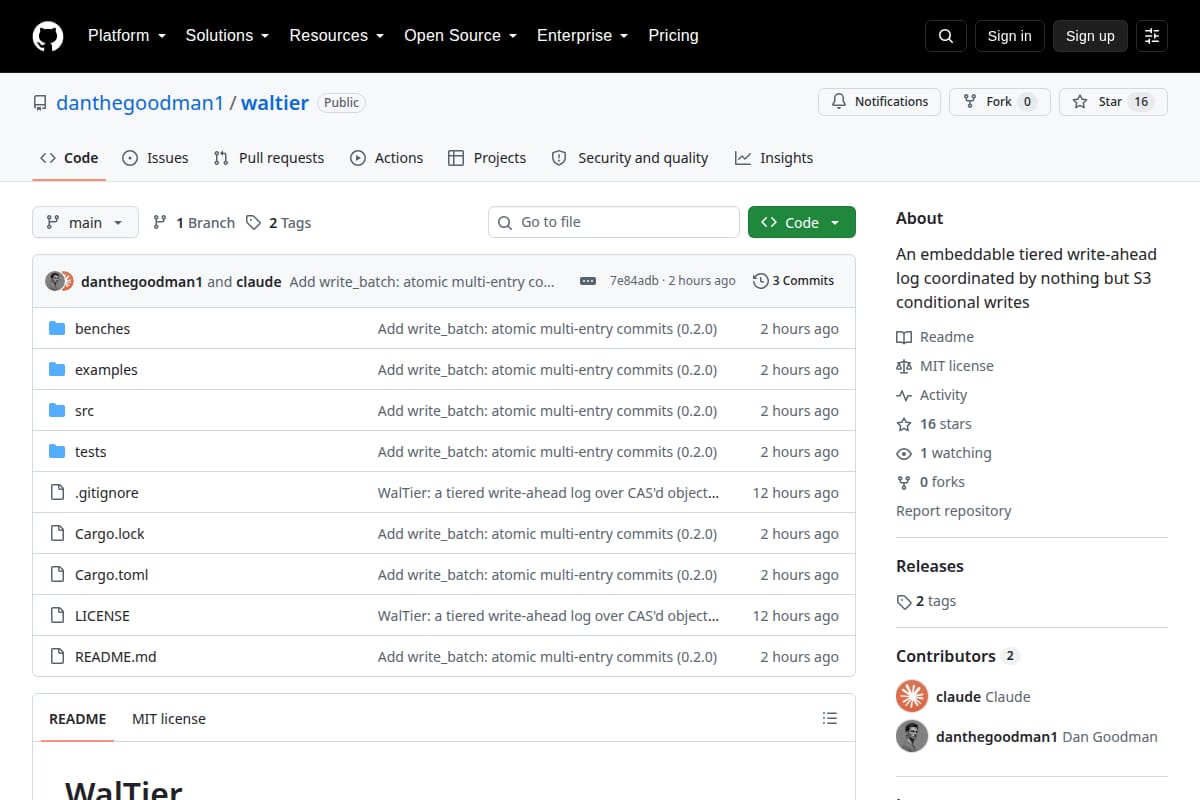Click the ellipsis commit message expander
1200x800 pixels.
588,281
